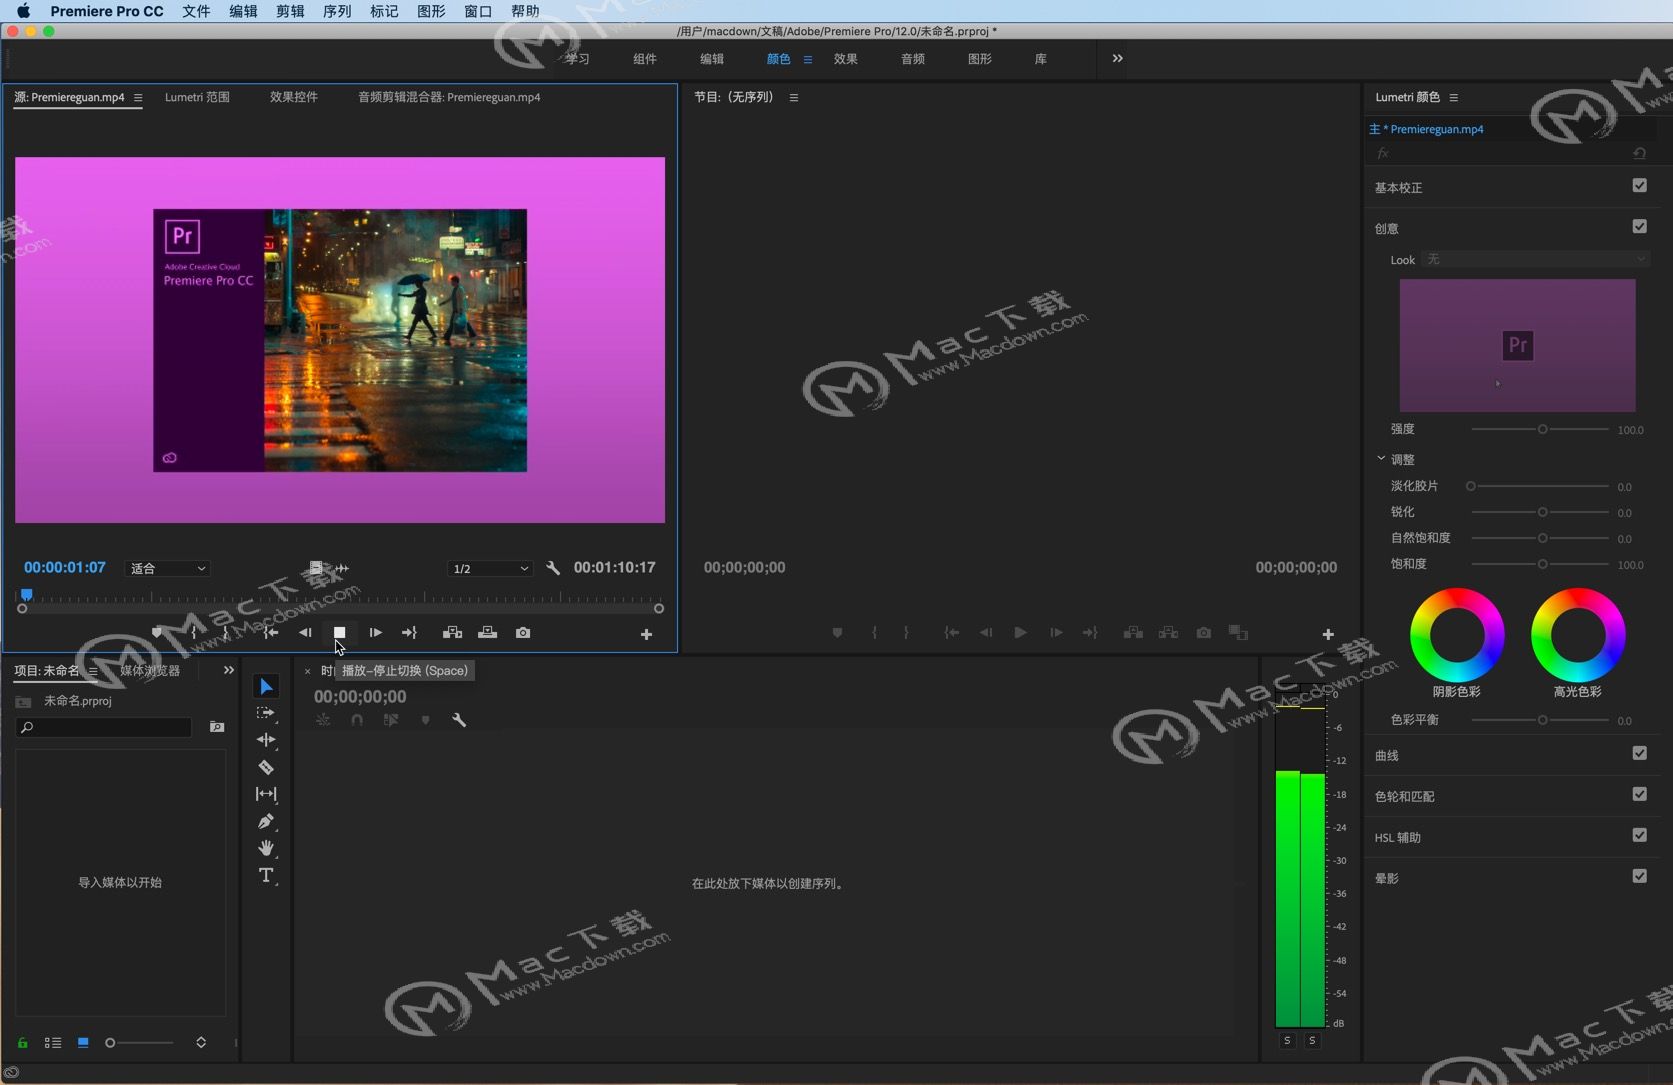Toggle 基本校正 section checkbox
This screenshot has width=1673, height=1085.
1639,185
